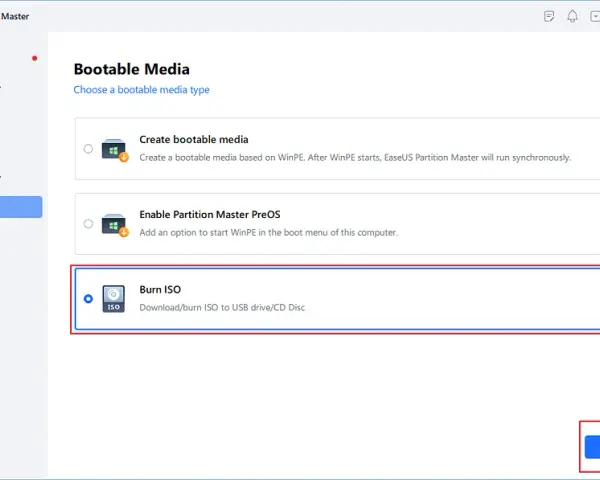The height and width of the screenshot is (480, 600).
Task: Click the Burn ISO disc icon
Action: (x=114, y=299)
